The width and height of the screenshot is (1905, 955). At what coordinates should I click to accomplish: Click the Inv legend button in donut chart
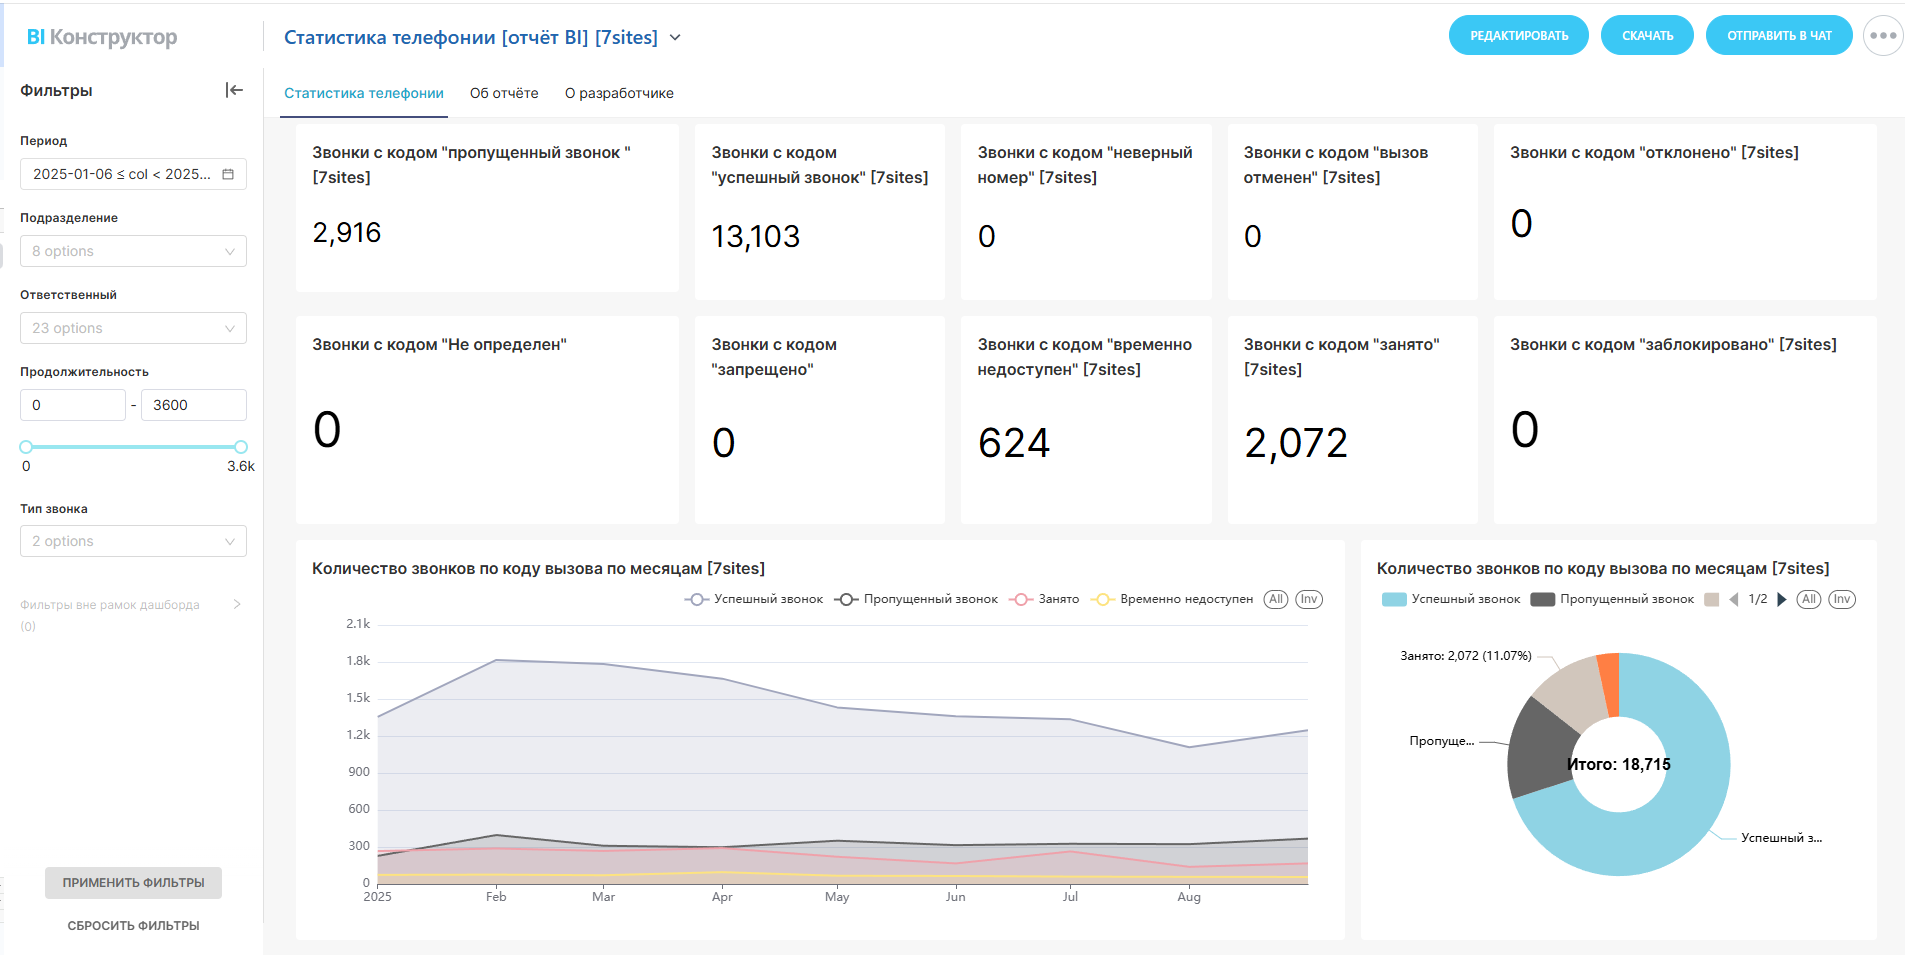point(1841,599)
